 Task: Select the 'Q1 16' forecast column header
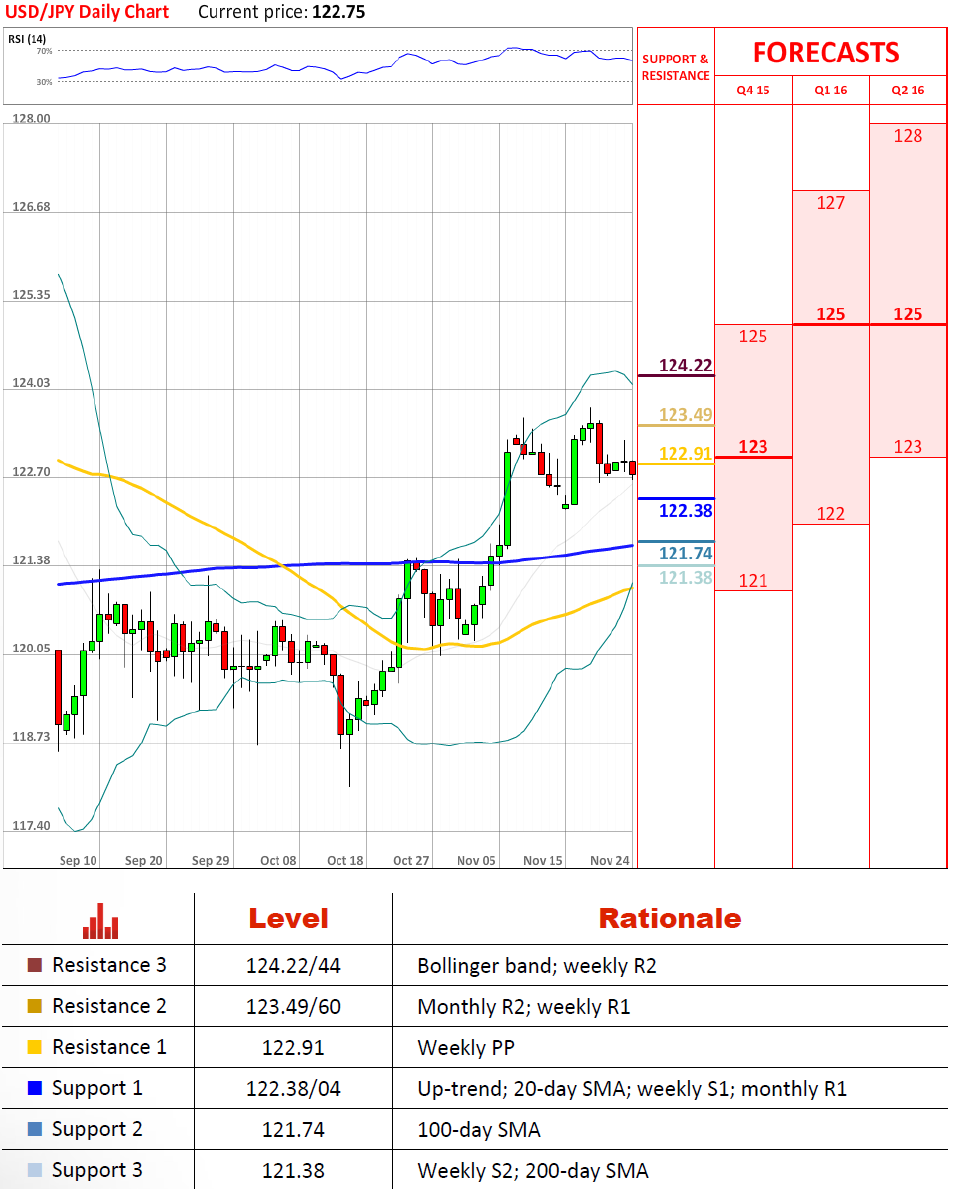[830, 90]
